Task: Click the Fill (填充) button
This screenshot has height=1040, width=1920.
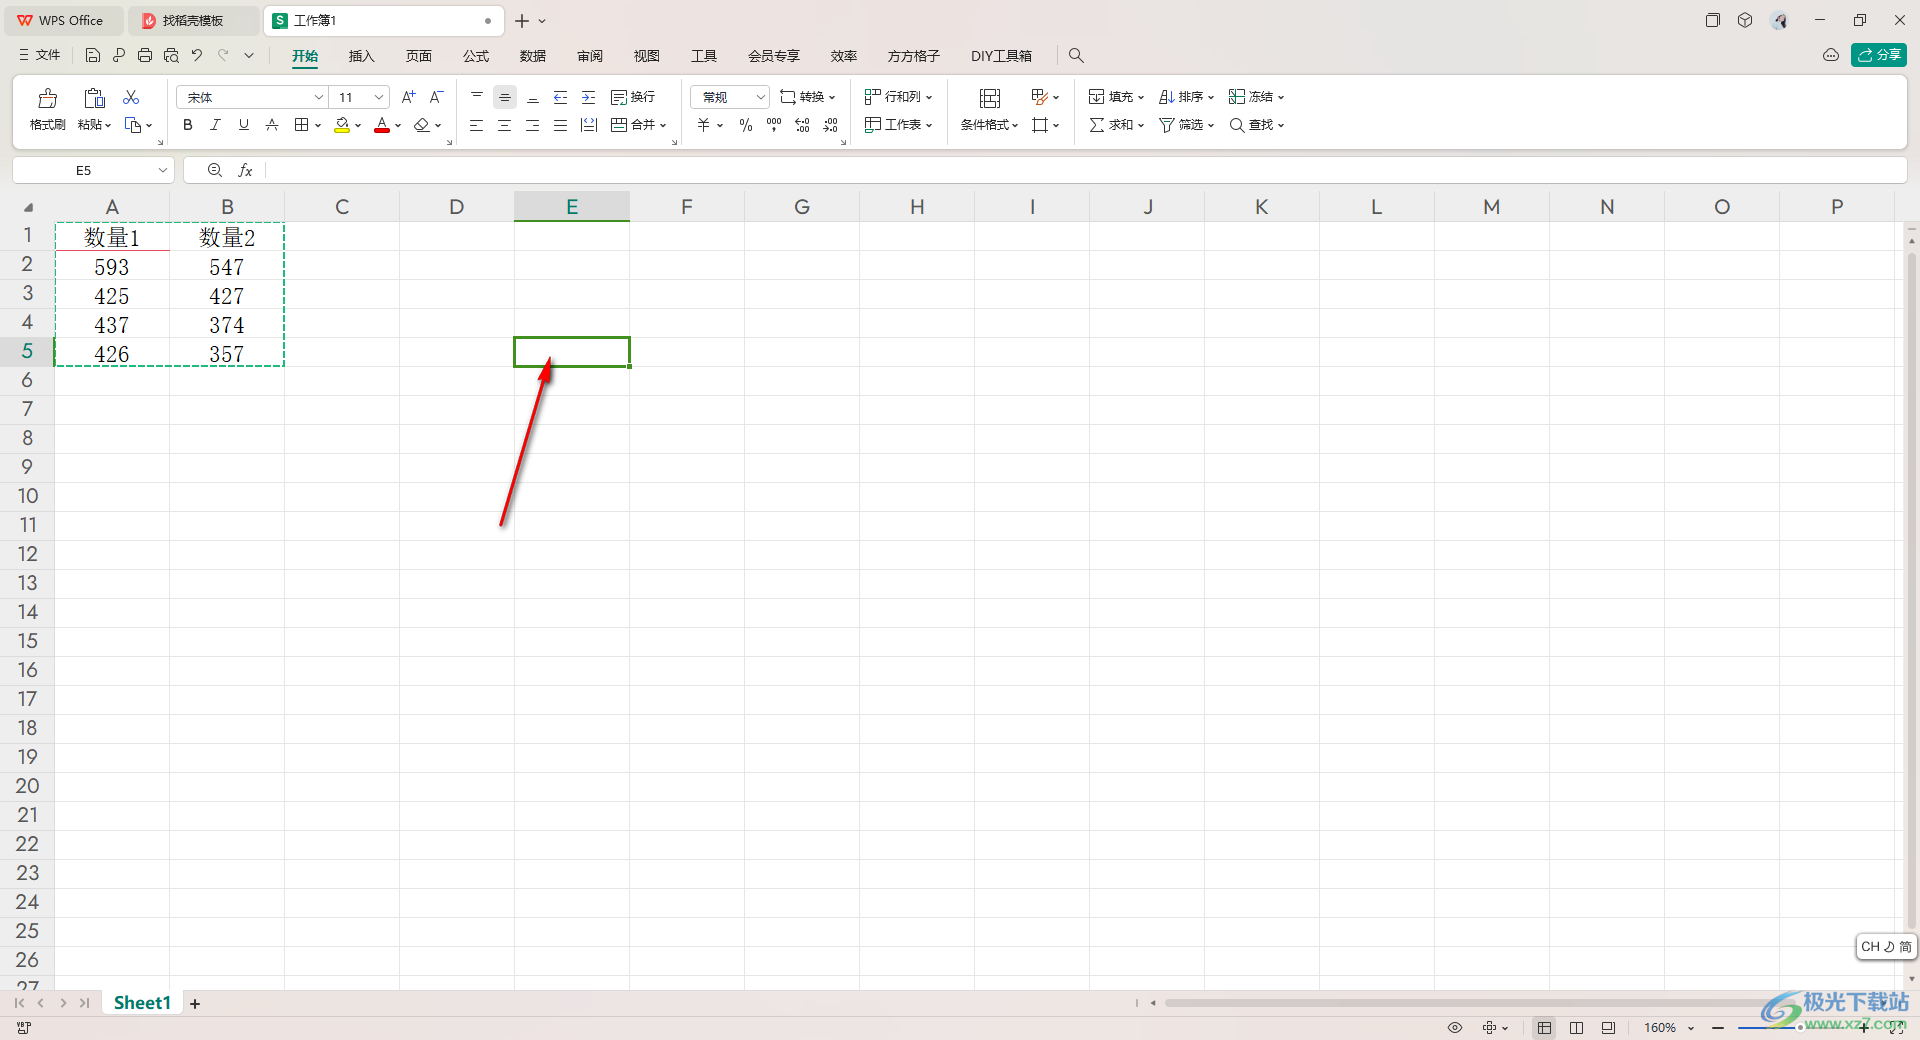Action: point(1116,97)
